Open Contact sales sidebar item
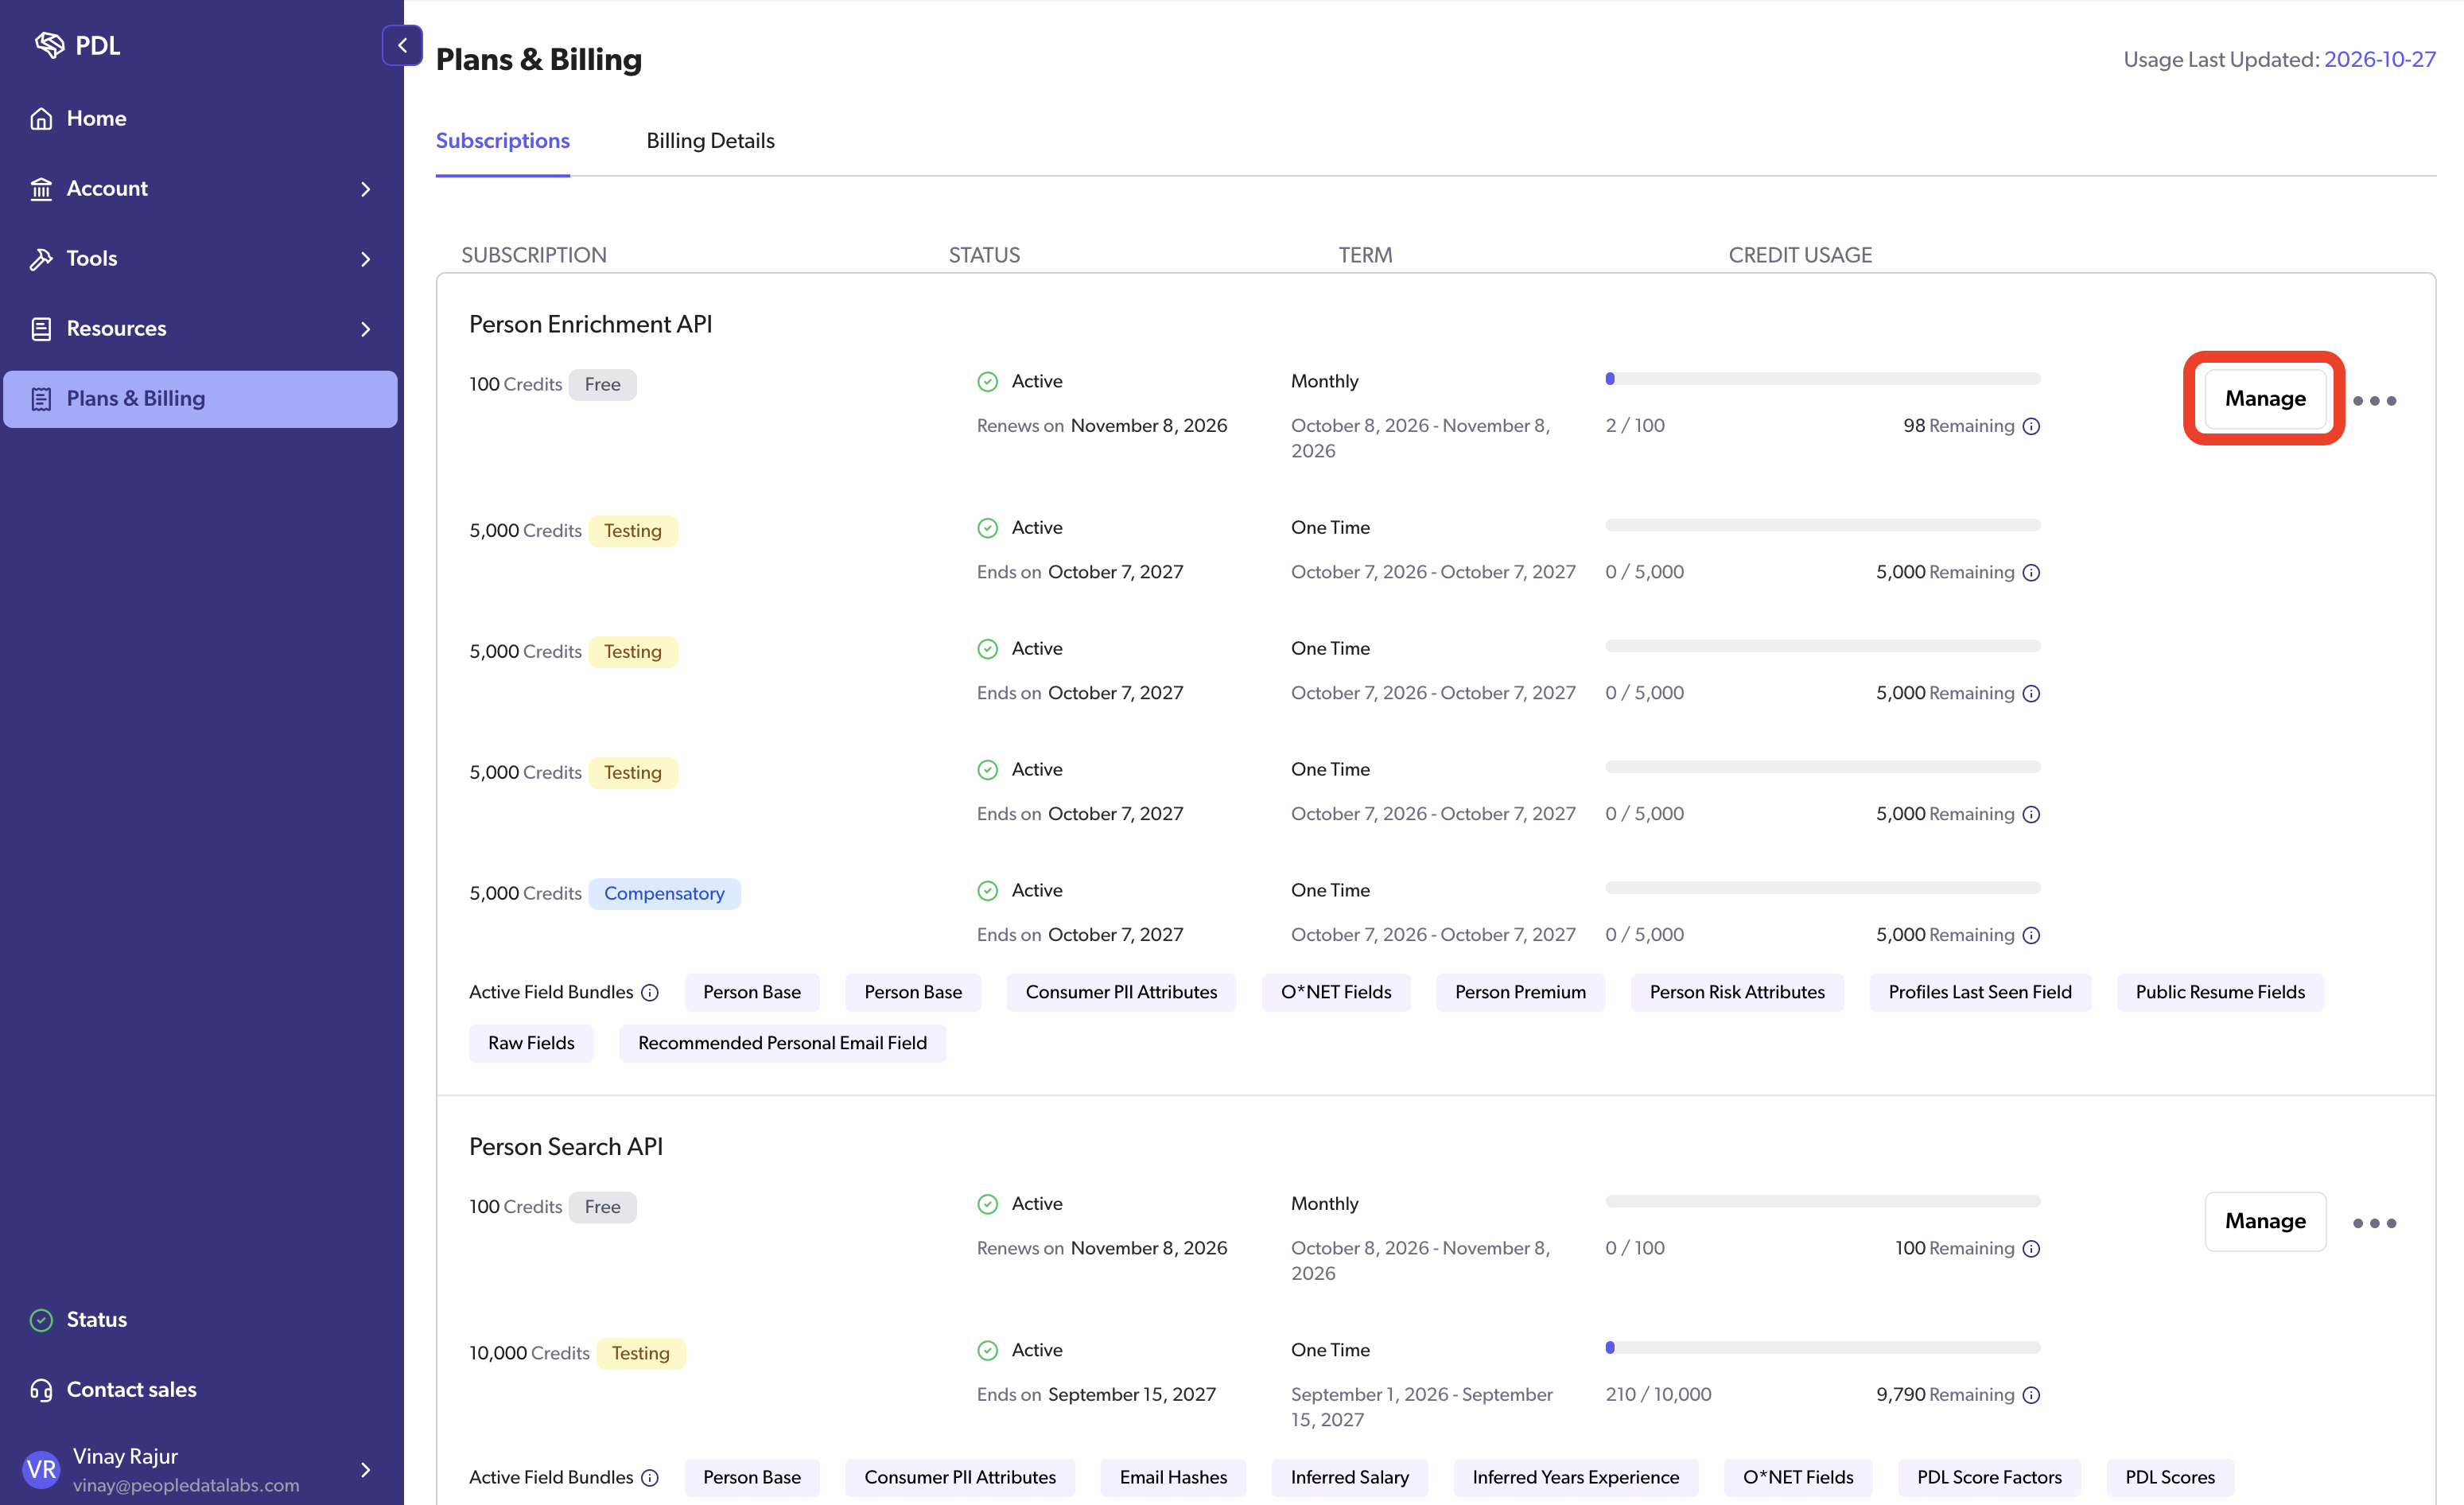 200,1390
